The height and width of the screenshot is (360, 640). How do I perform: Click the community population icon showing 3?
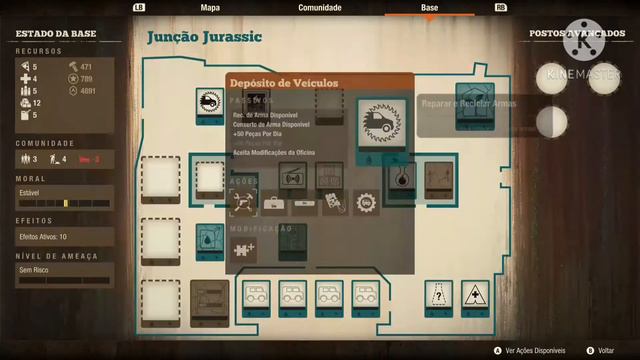pyautogui.click(x=26, y=159)
